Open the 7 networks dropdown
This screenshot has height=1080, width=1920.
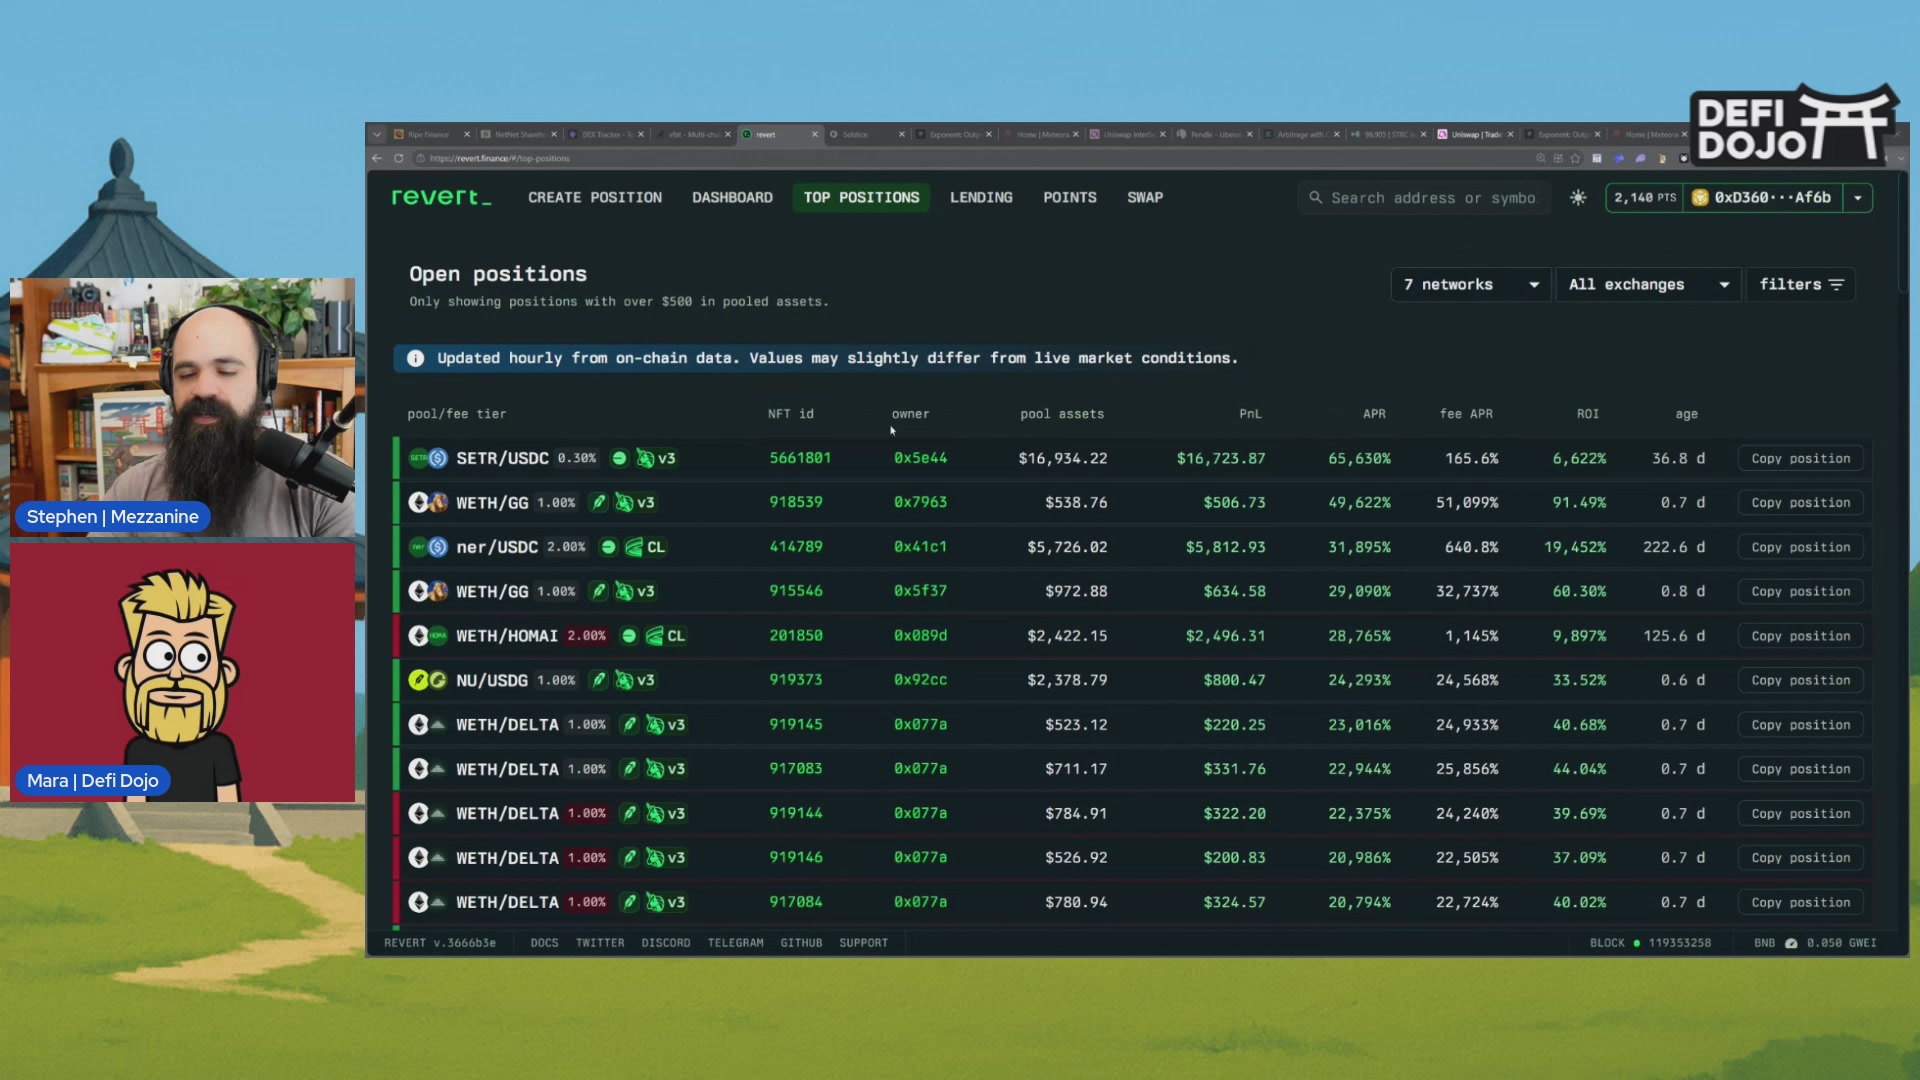point(1471,285)
